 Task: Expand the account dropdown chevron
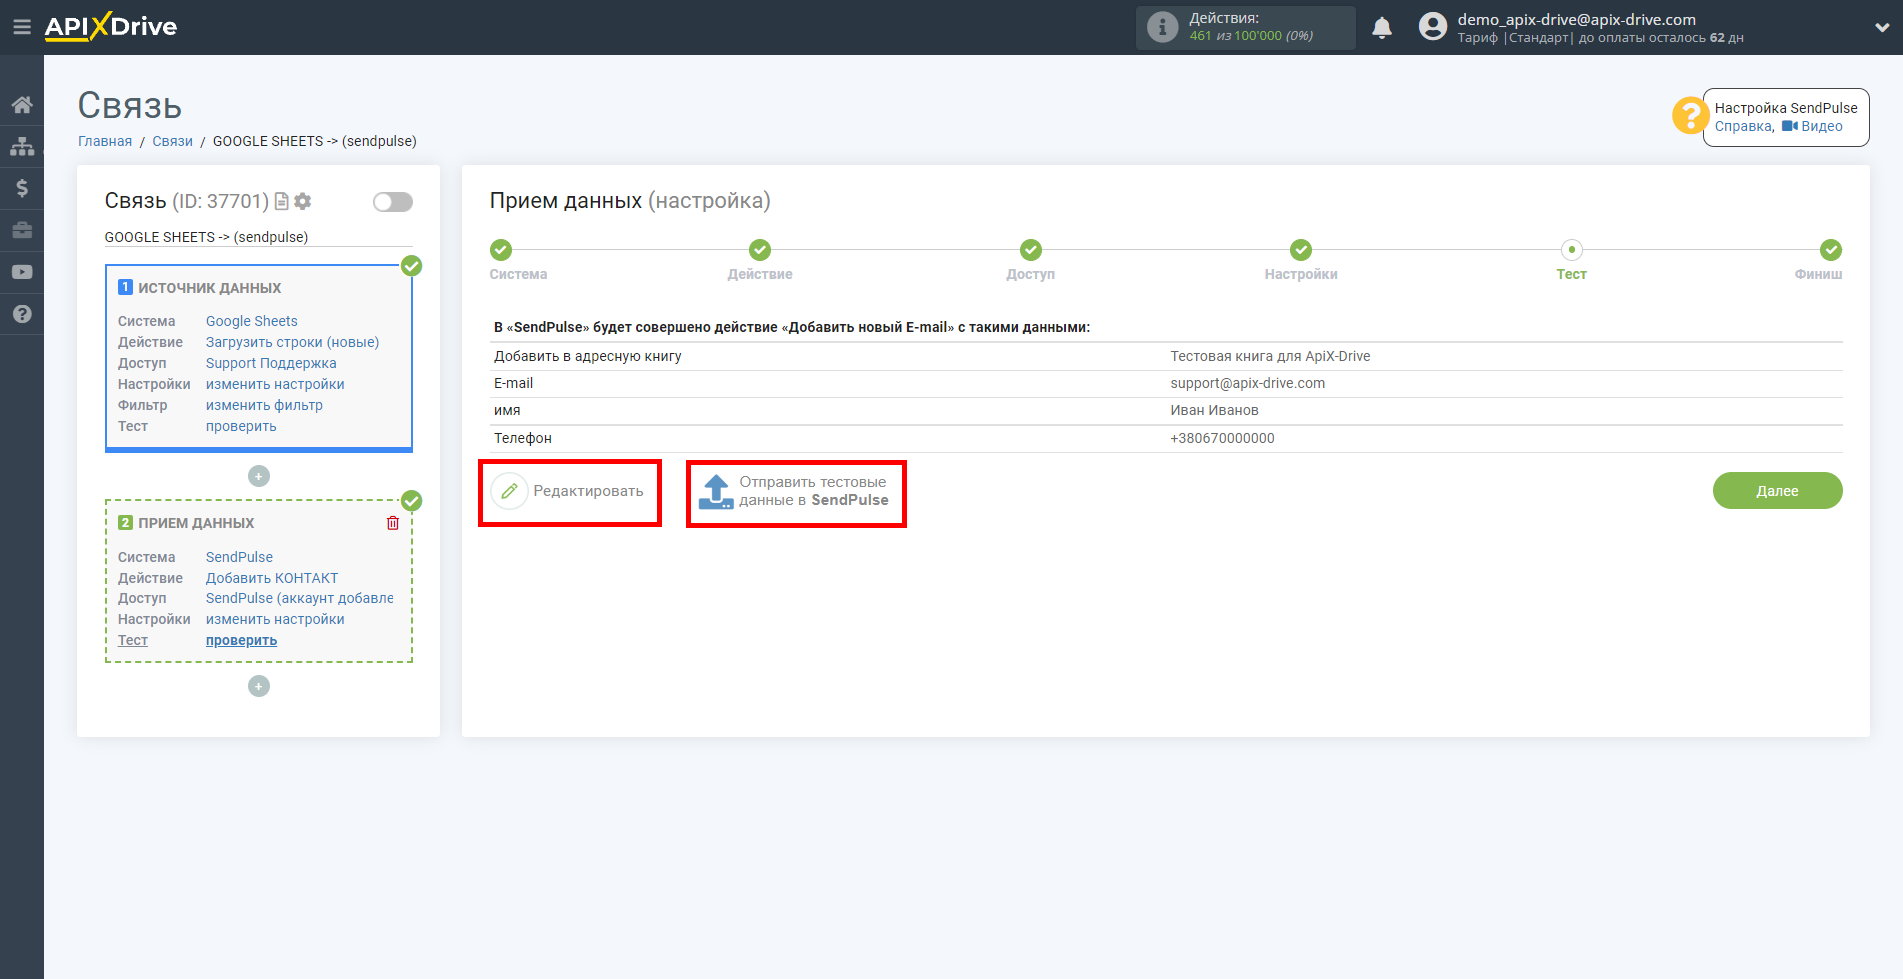tap(1882, 28)
